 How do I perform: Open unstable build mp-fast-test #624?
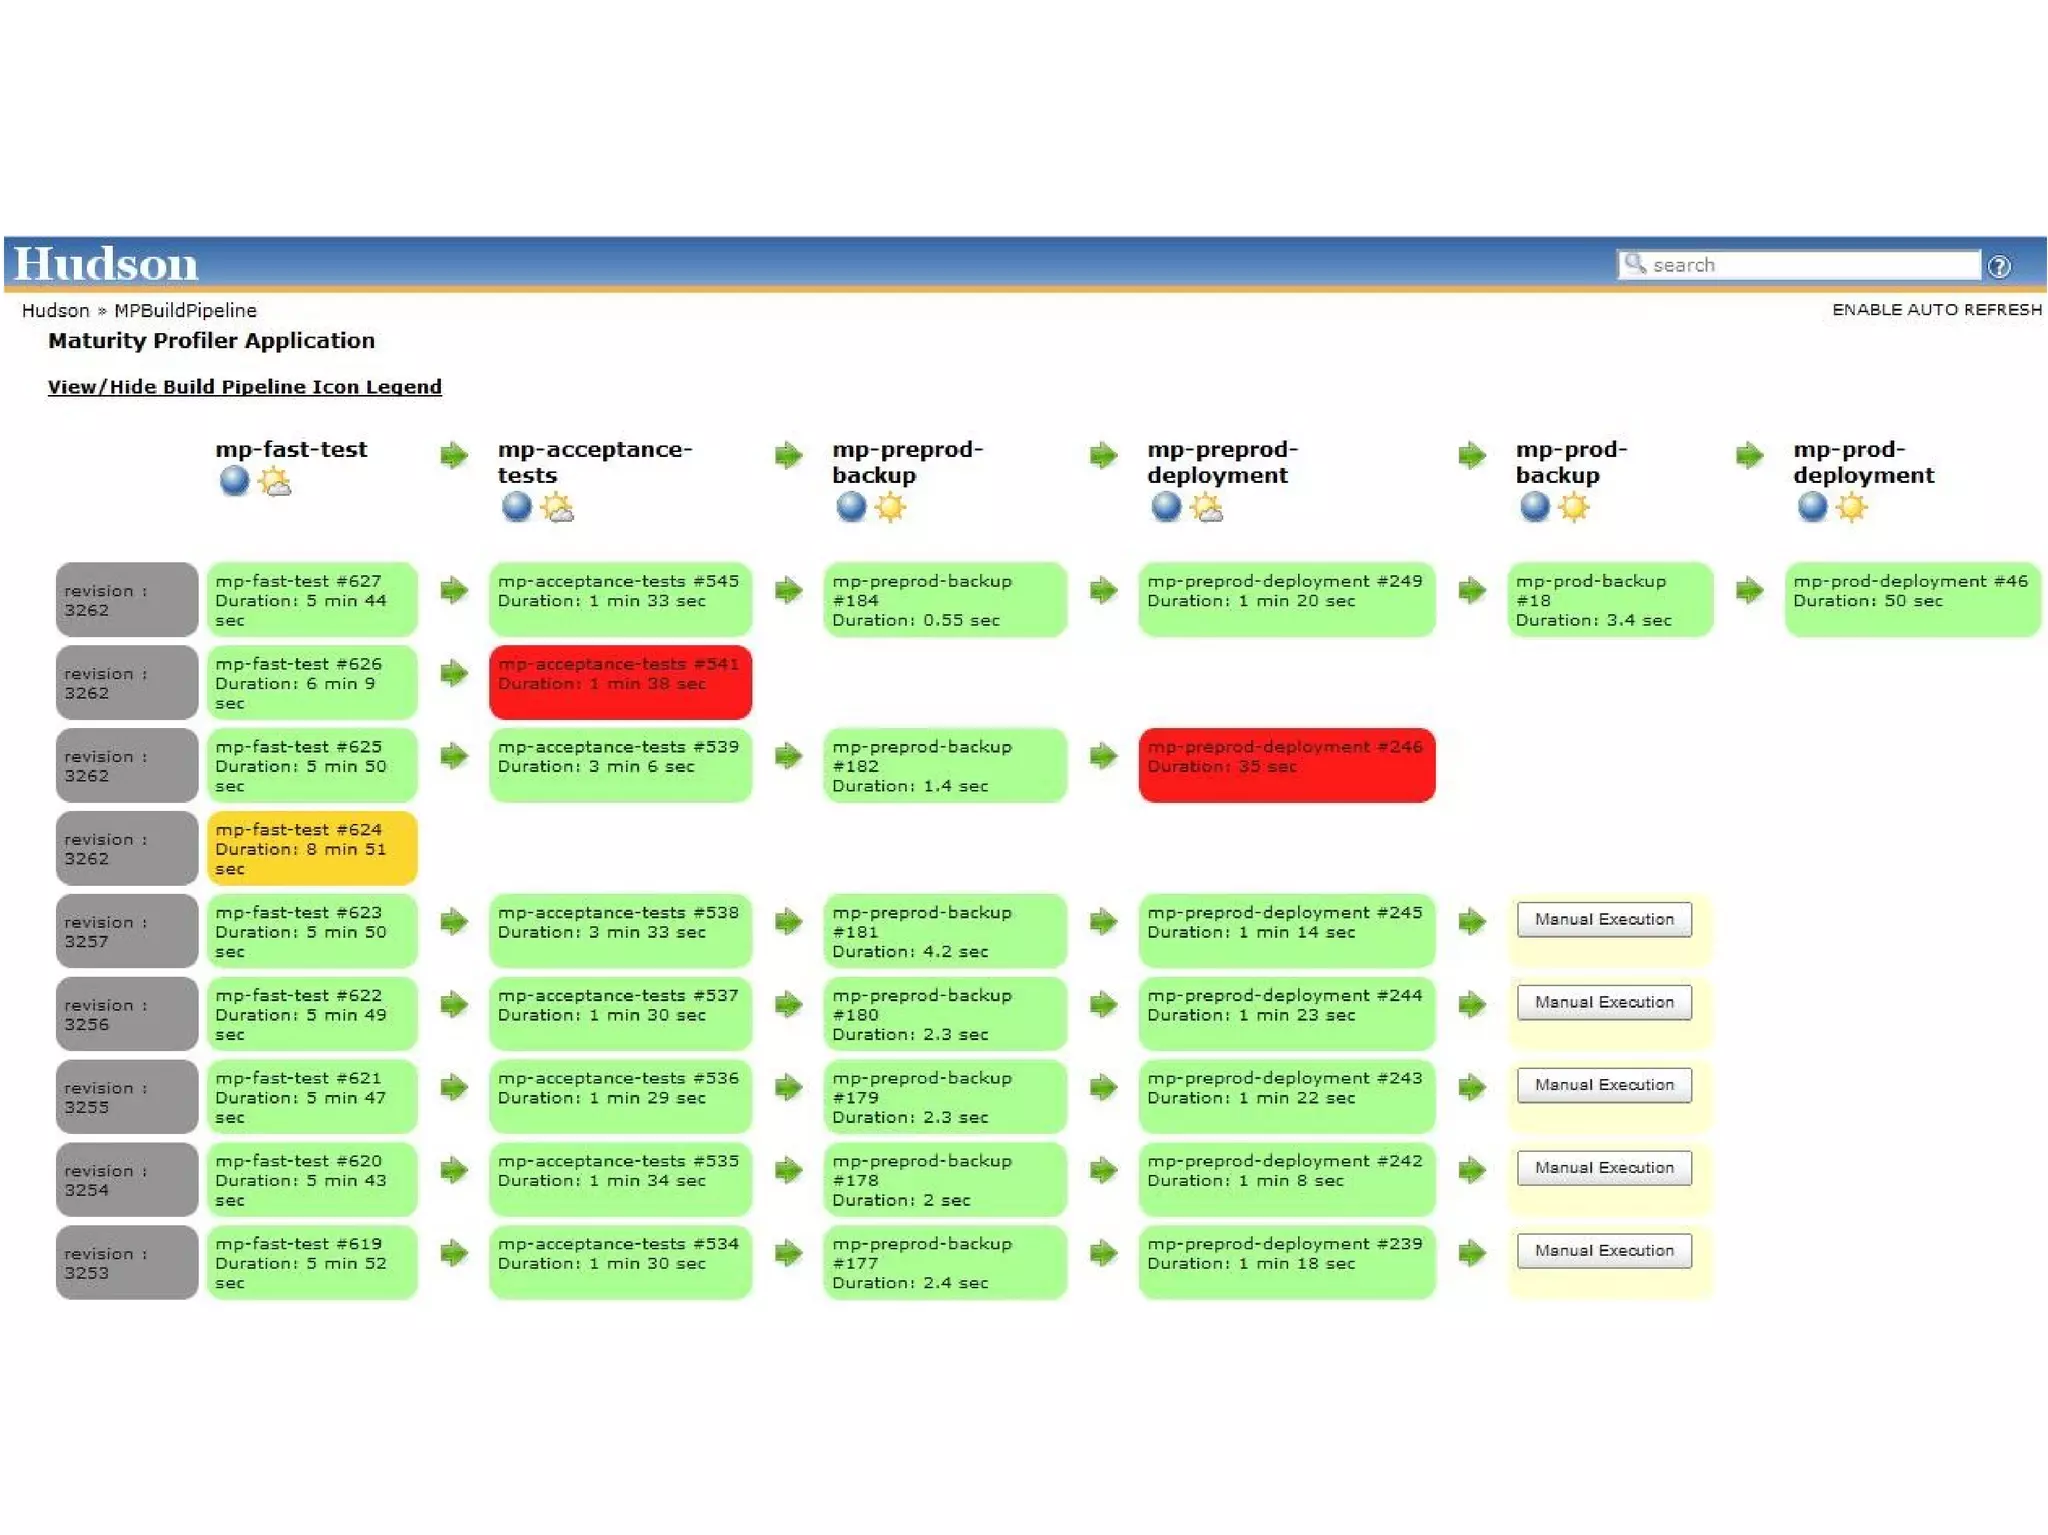pos(311,848)
